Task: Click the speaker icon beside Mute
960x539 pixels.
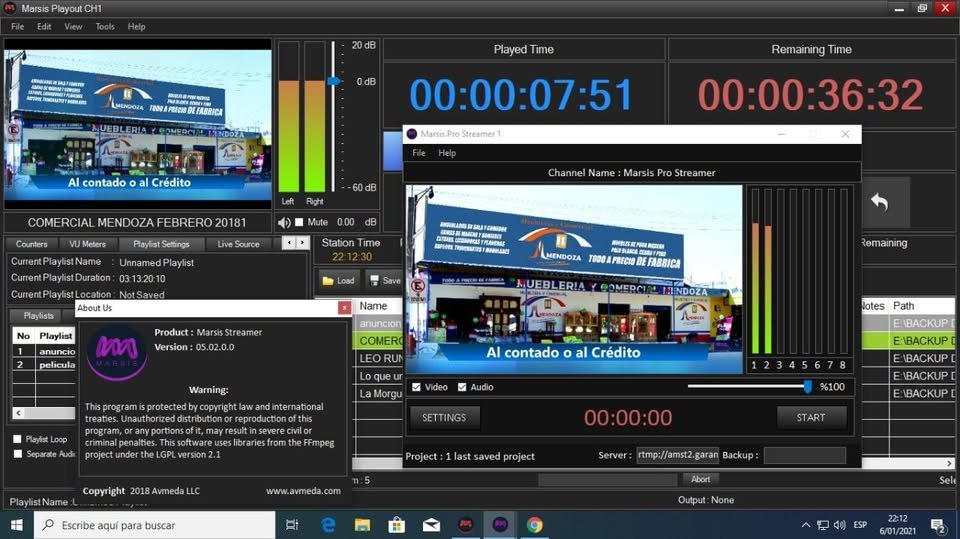Action: coord(284,222)
